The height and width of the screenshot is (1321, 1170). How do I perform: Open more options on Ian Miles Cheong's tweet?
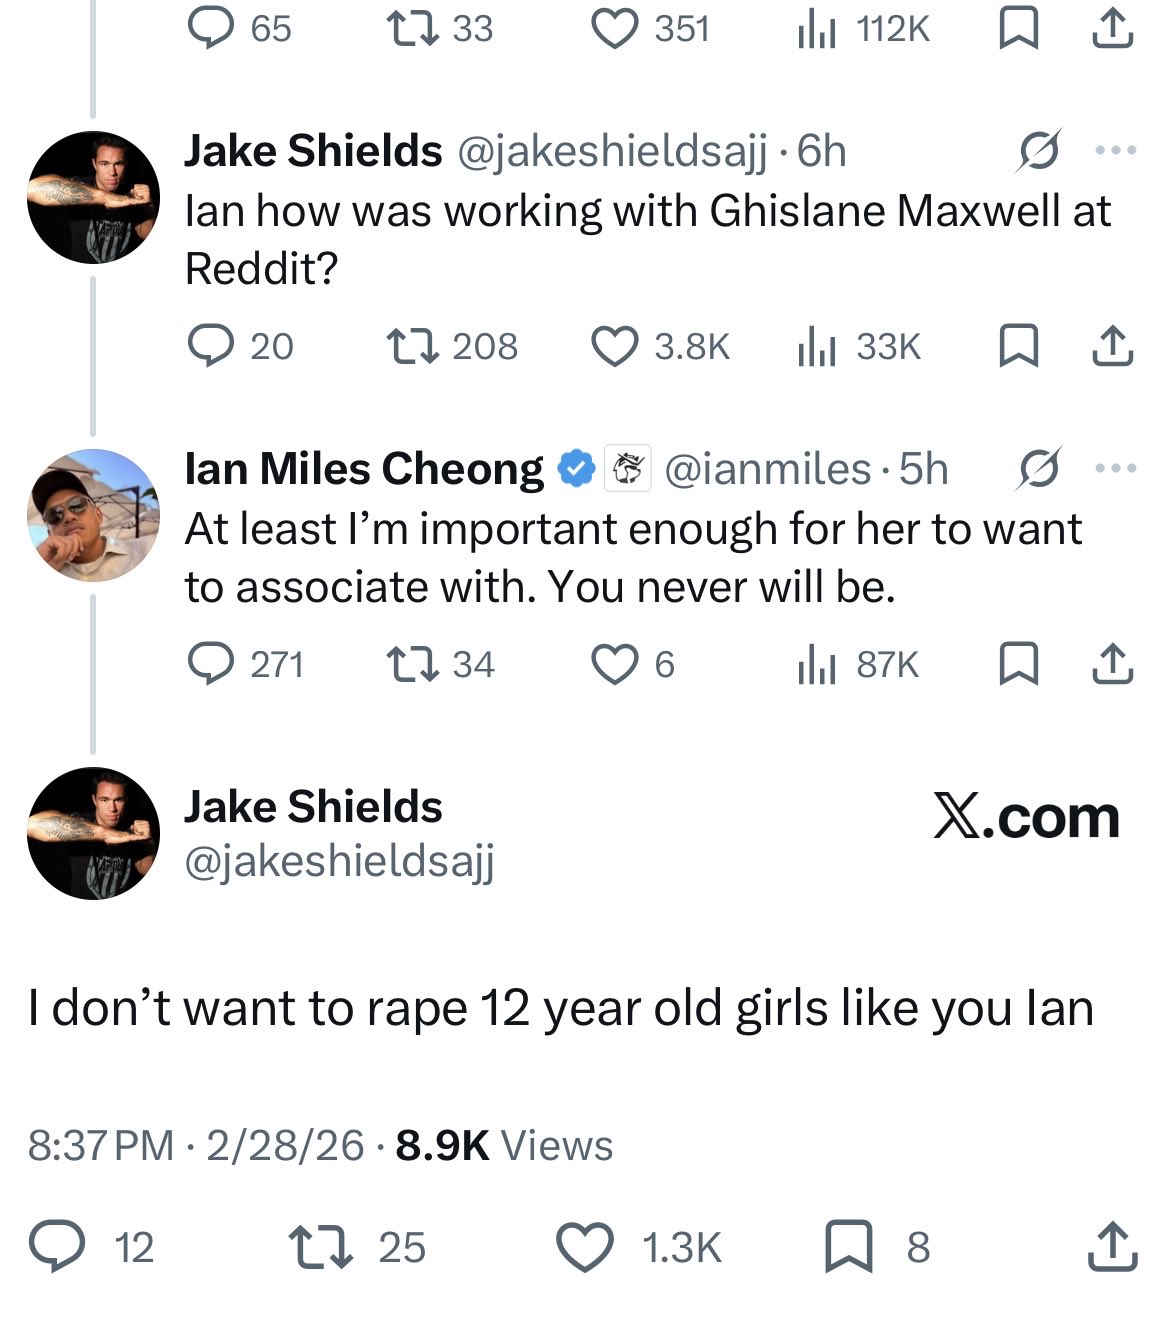click(1116, 468)
